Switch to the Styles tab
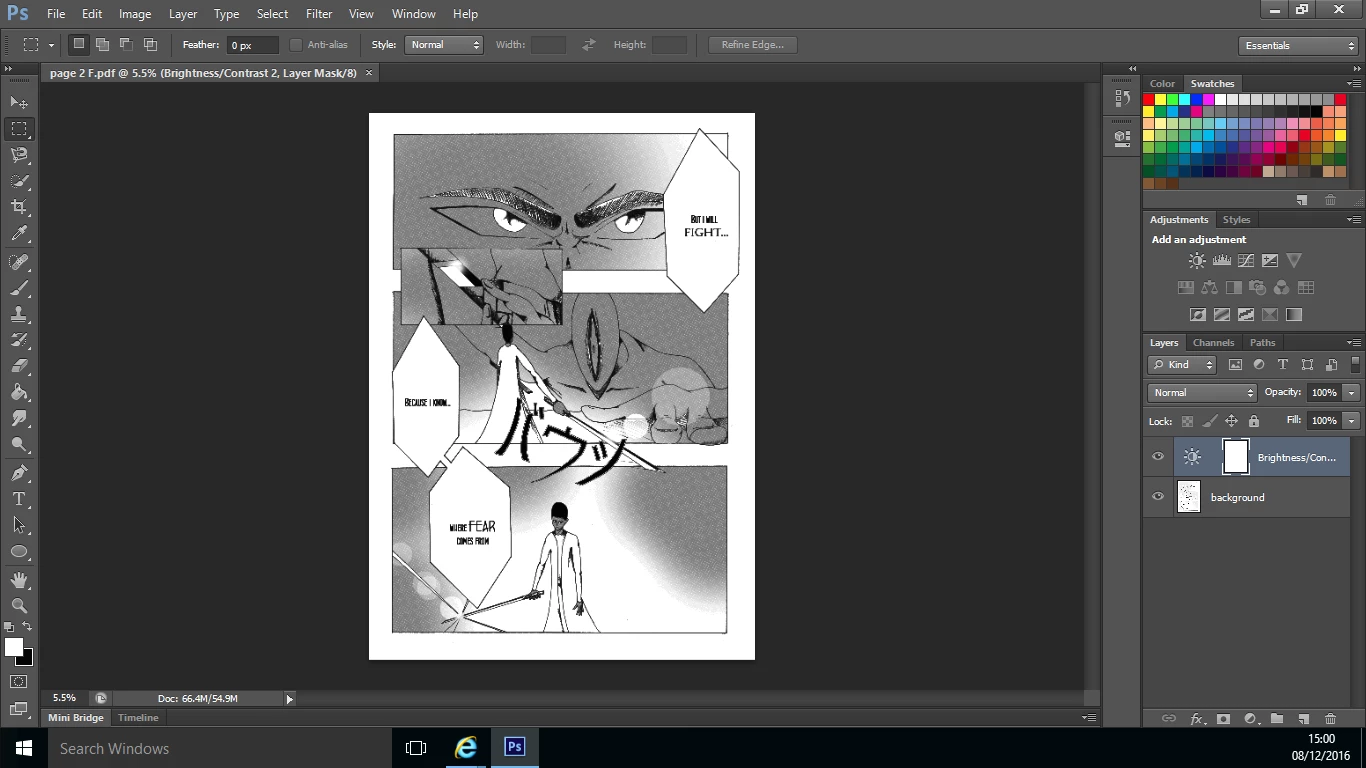 coord(1236,219)
